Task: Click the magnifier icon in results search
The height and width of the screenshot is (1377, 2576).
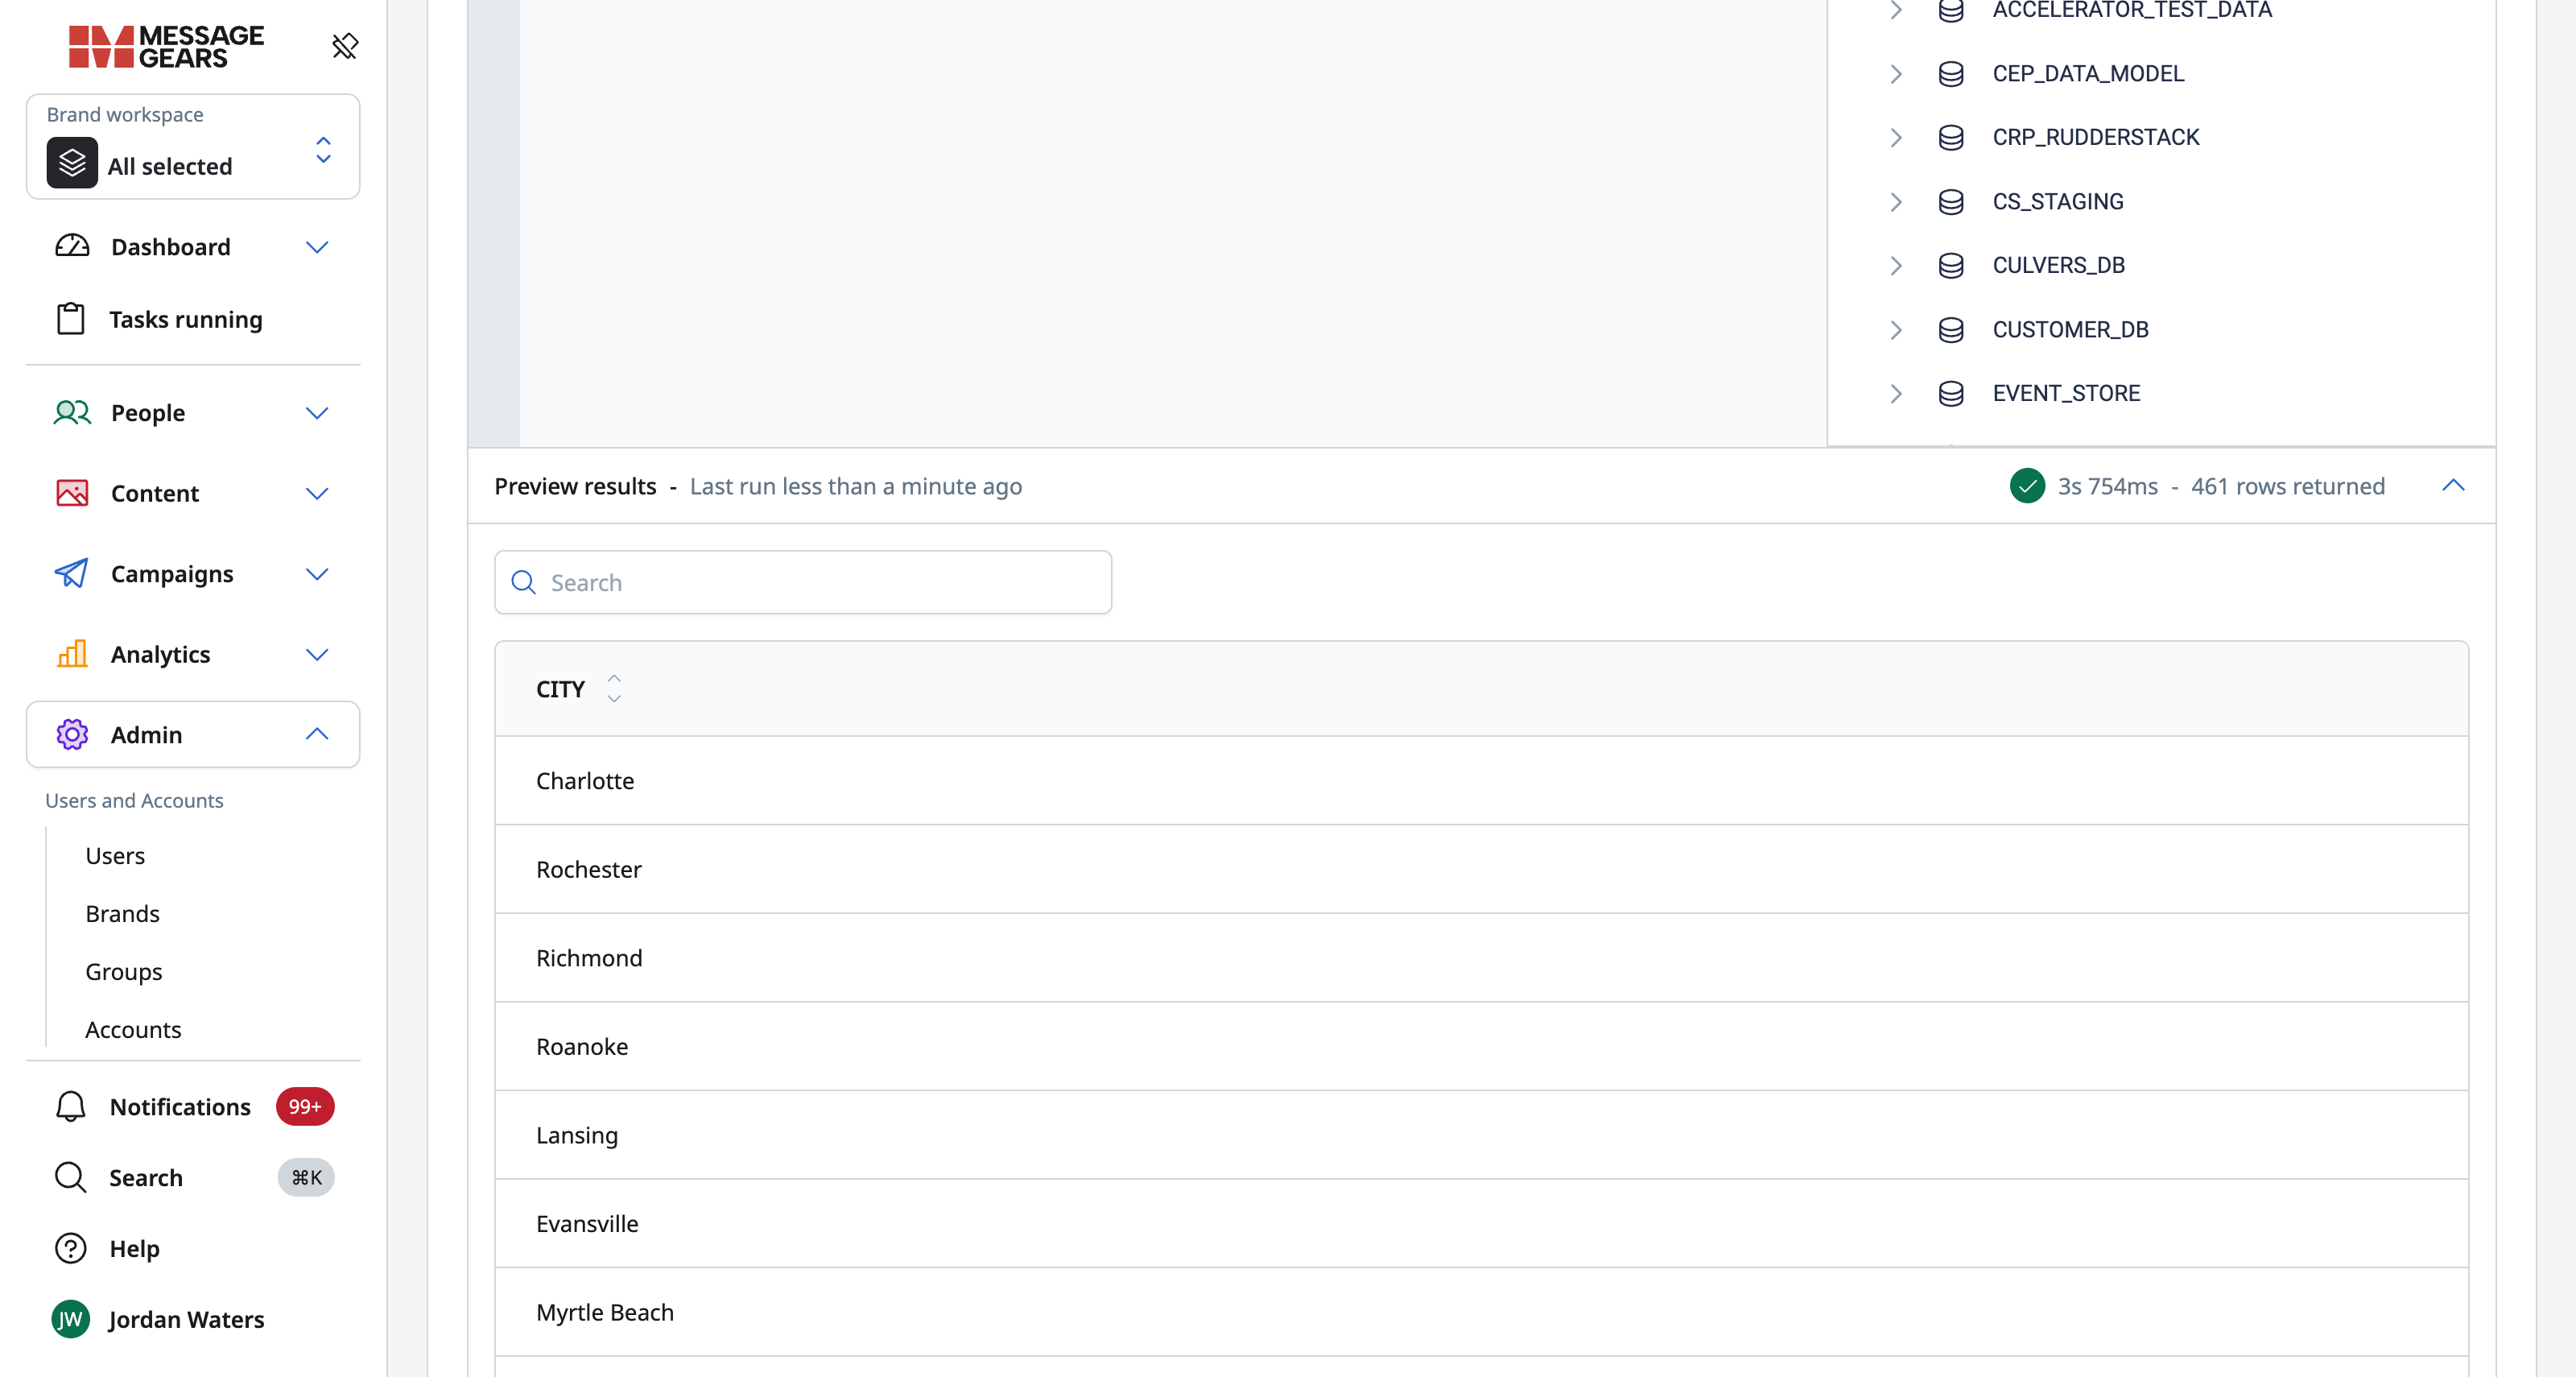Action: [524, 582]
